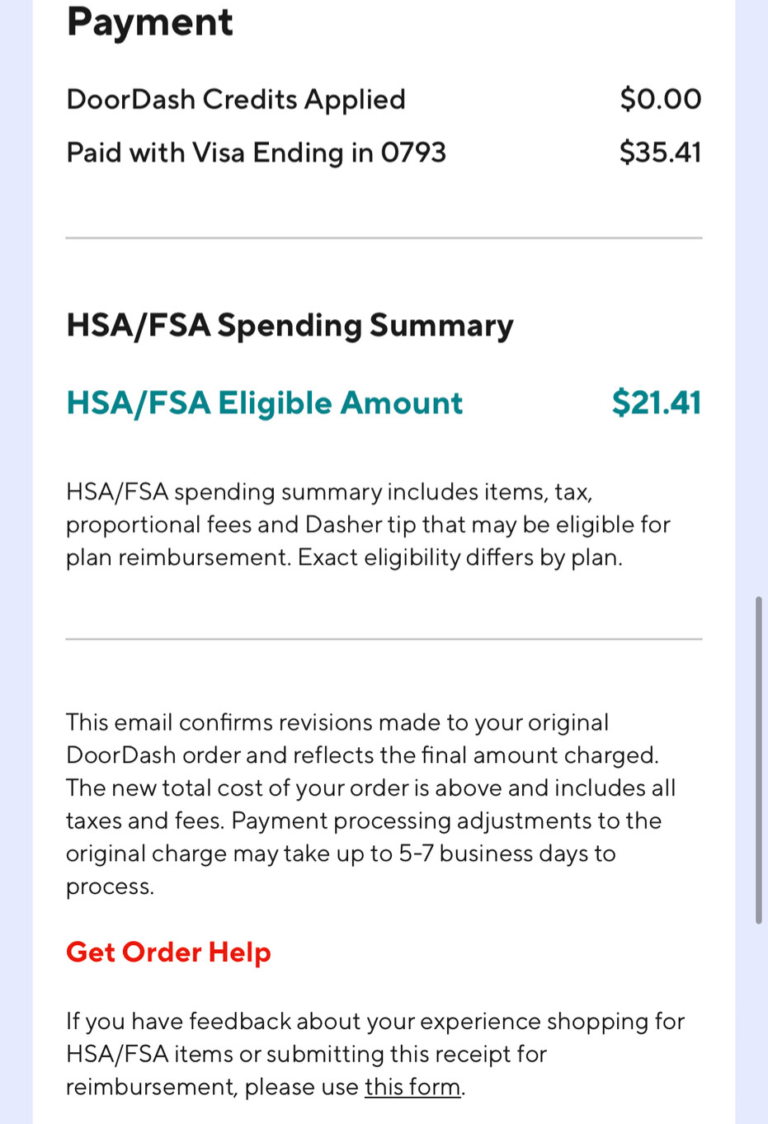Select the Payment section heading
768x1124 pixels.
[150, 22]
